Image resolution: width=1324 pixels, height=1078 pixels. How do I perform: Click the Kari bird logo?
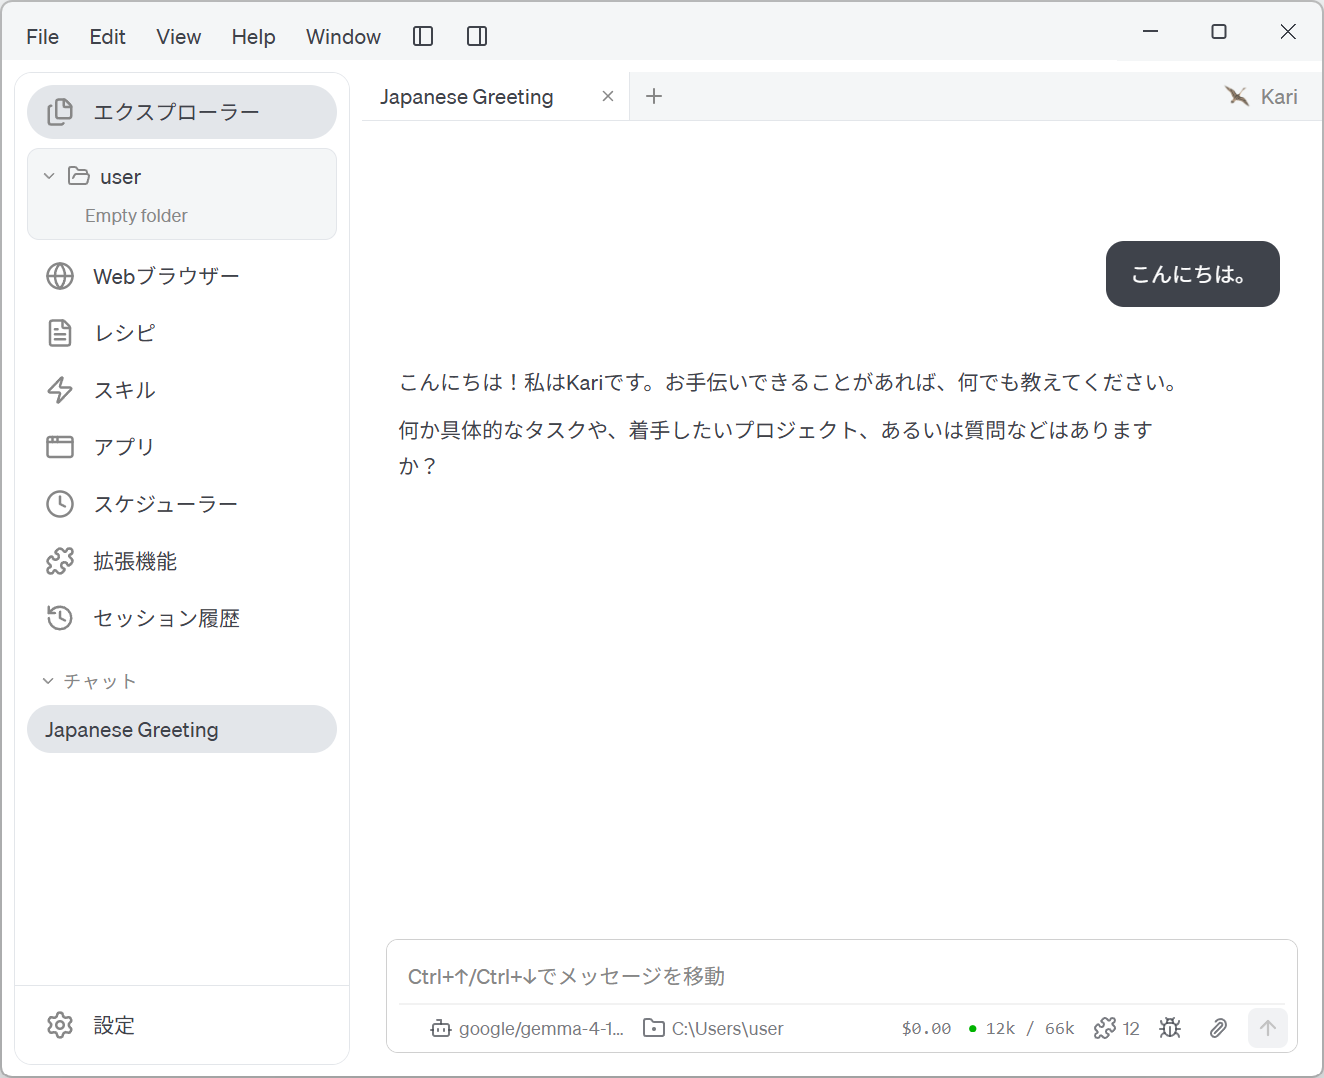pyautogui.click(x=1237, y=96)
